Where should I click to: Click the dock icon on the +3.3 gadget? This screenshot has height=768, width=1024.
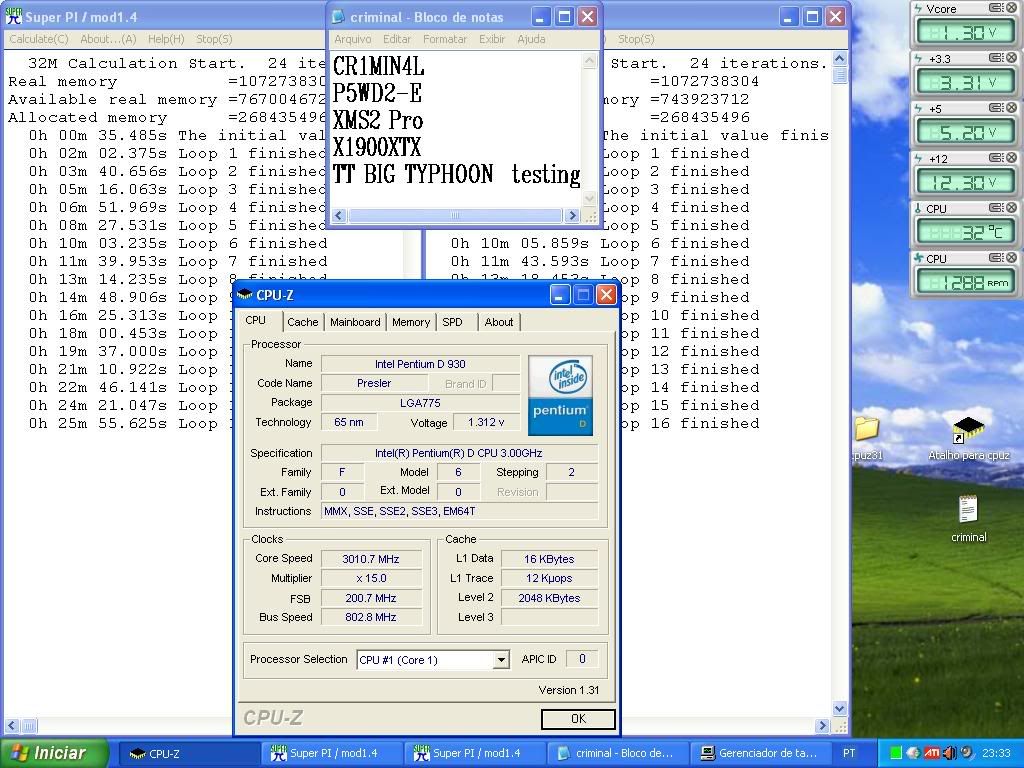click(x=996, y=58)
